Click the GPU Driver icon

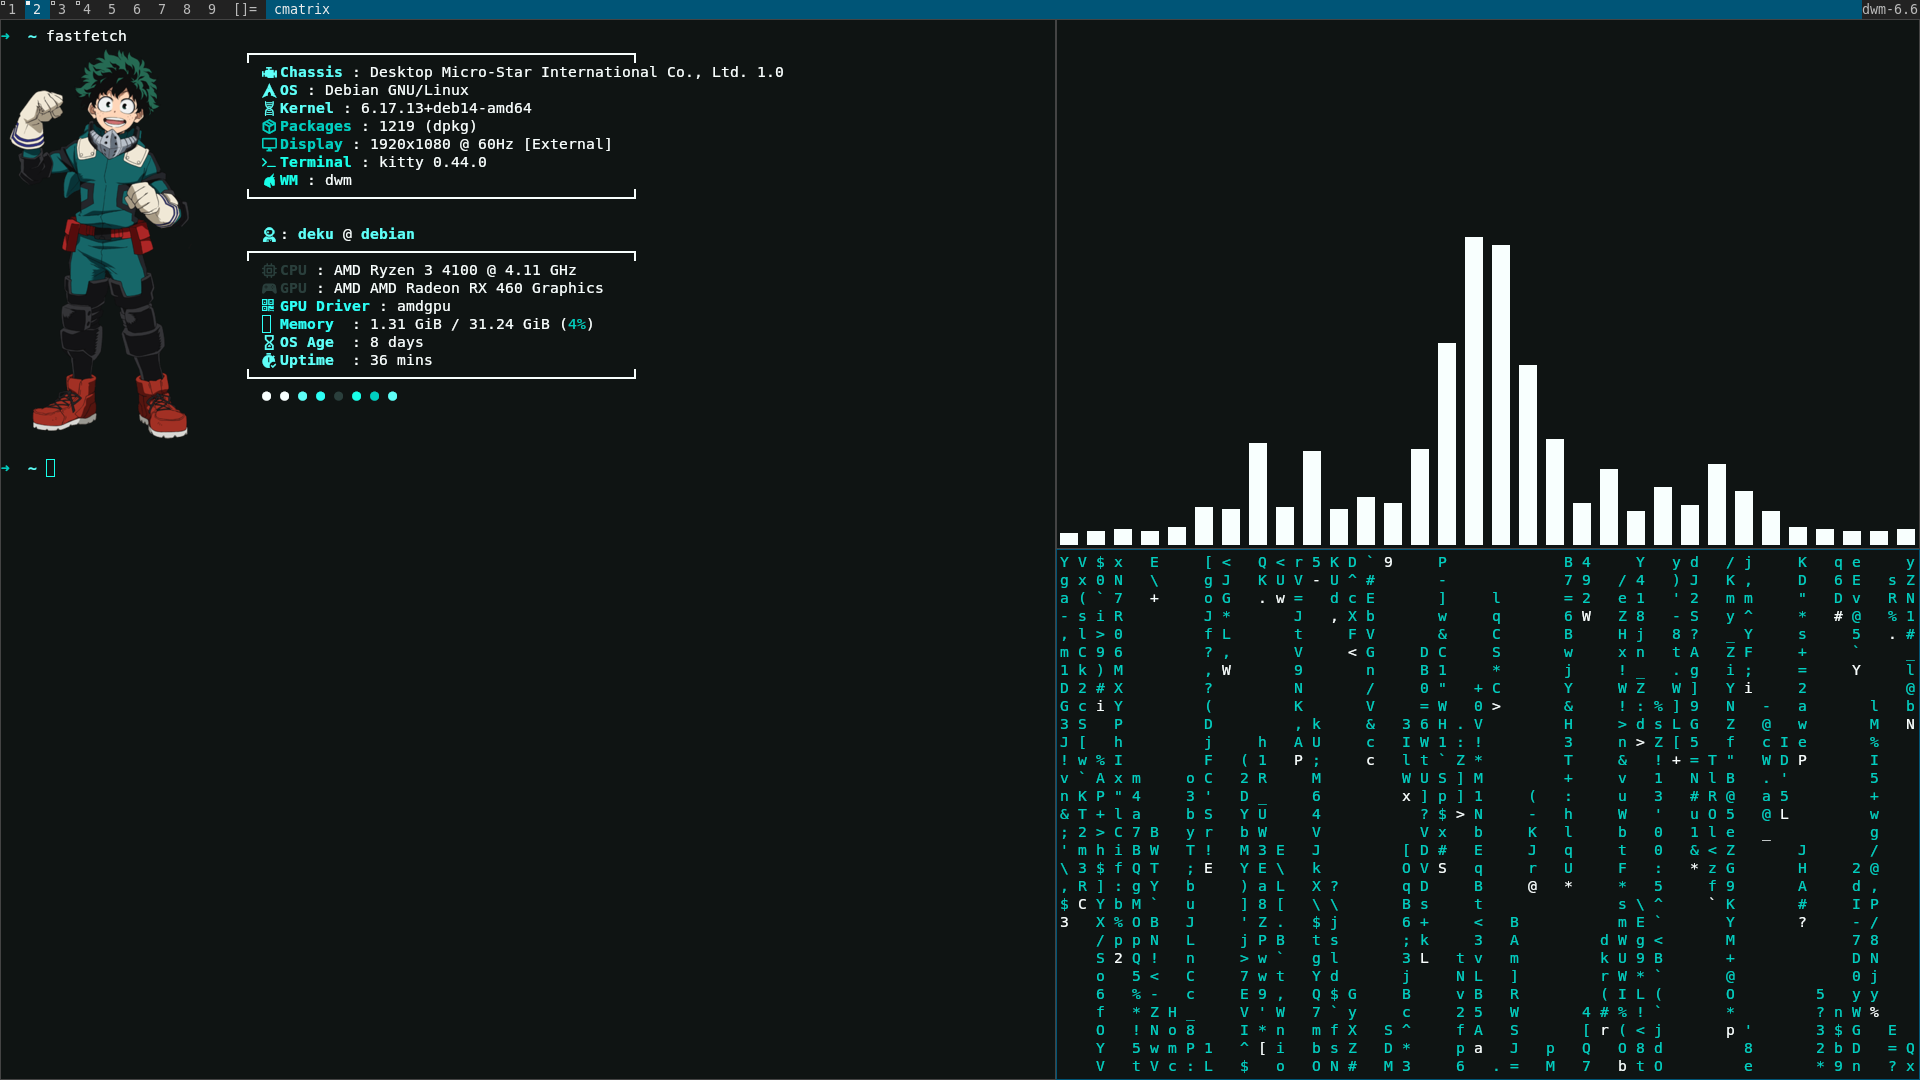pyautogui.click(x=268, y=306)
